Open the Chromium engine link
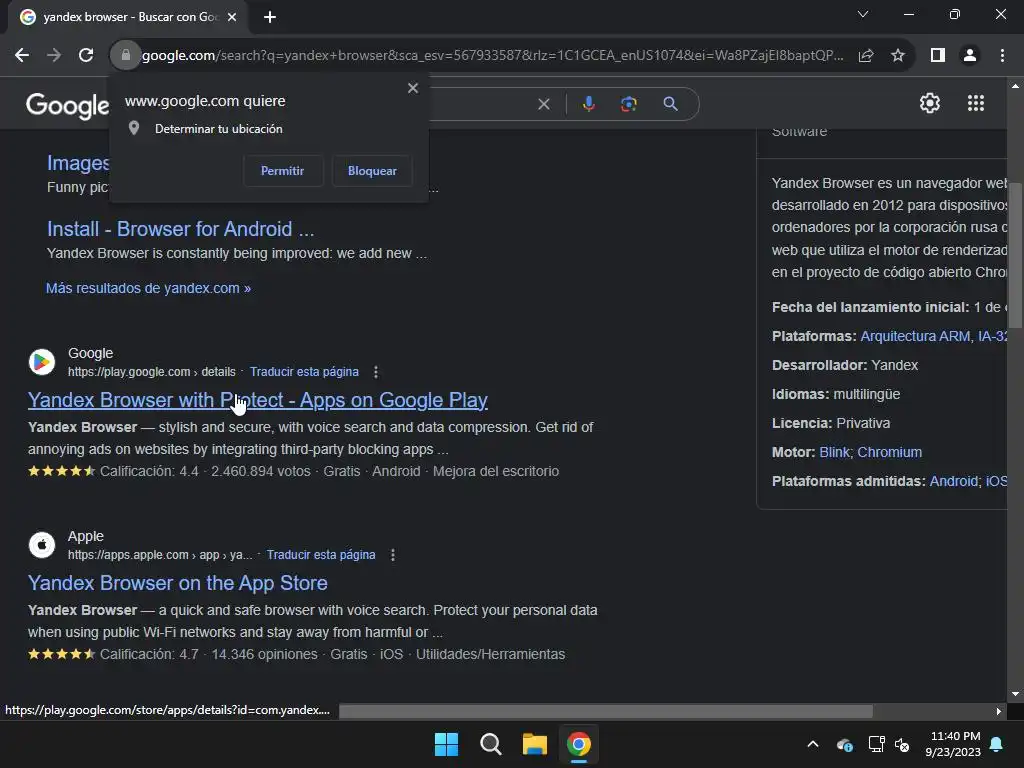1024x768 pixels. pyautogui.click(x=889, y=452)
